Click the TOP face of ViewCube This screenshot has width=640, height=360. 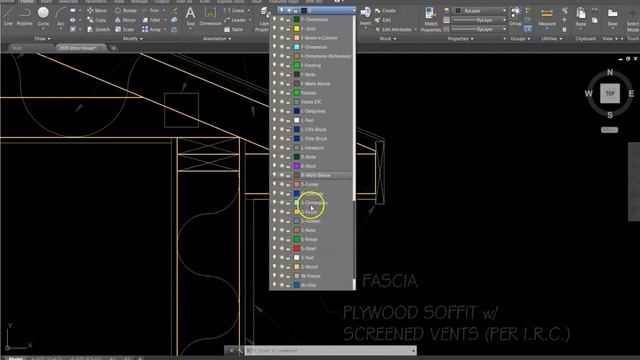pos(610,93)
